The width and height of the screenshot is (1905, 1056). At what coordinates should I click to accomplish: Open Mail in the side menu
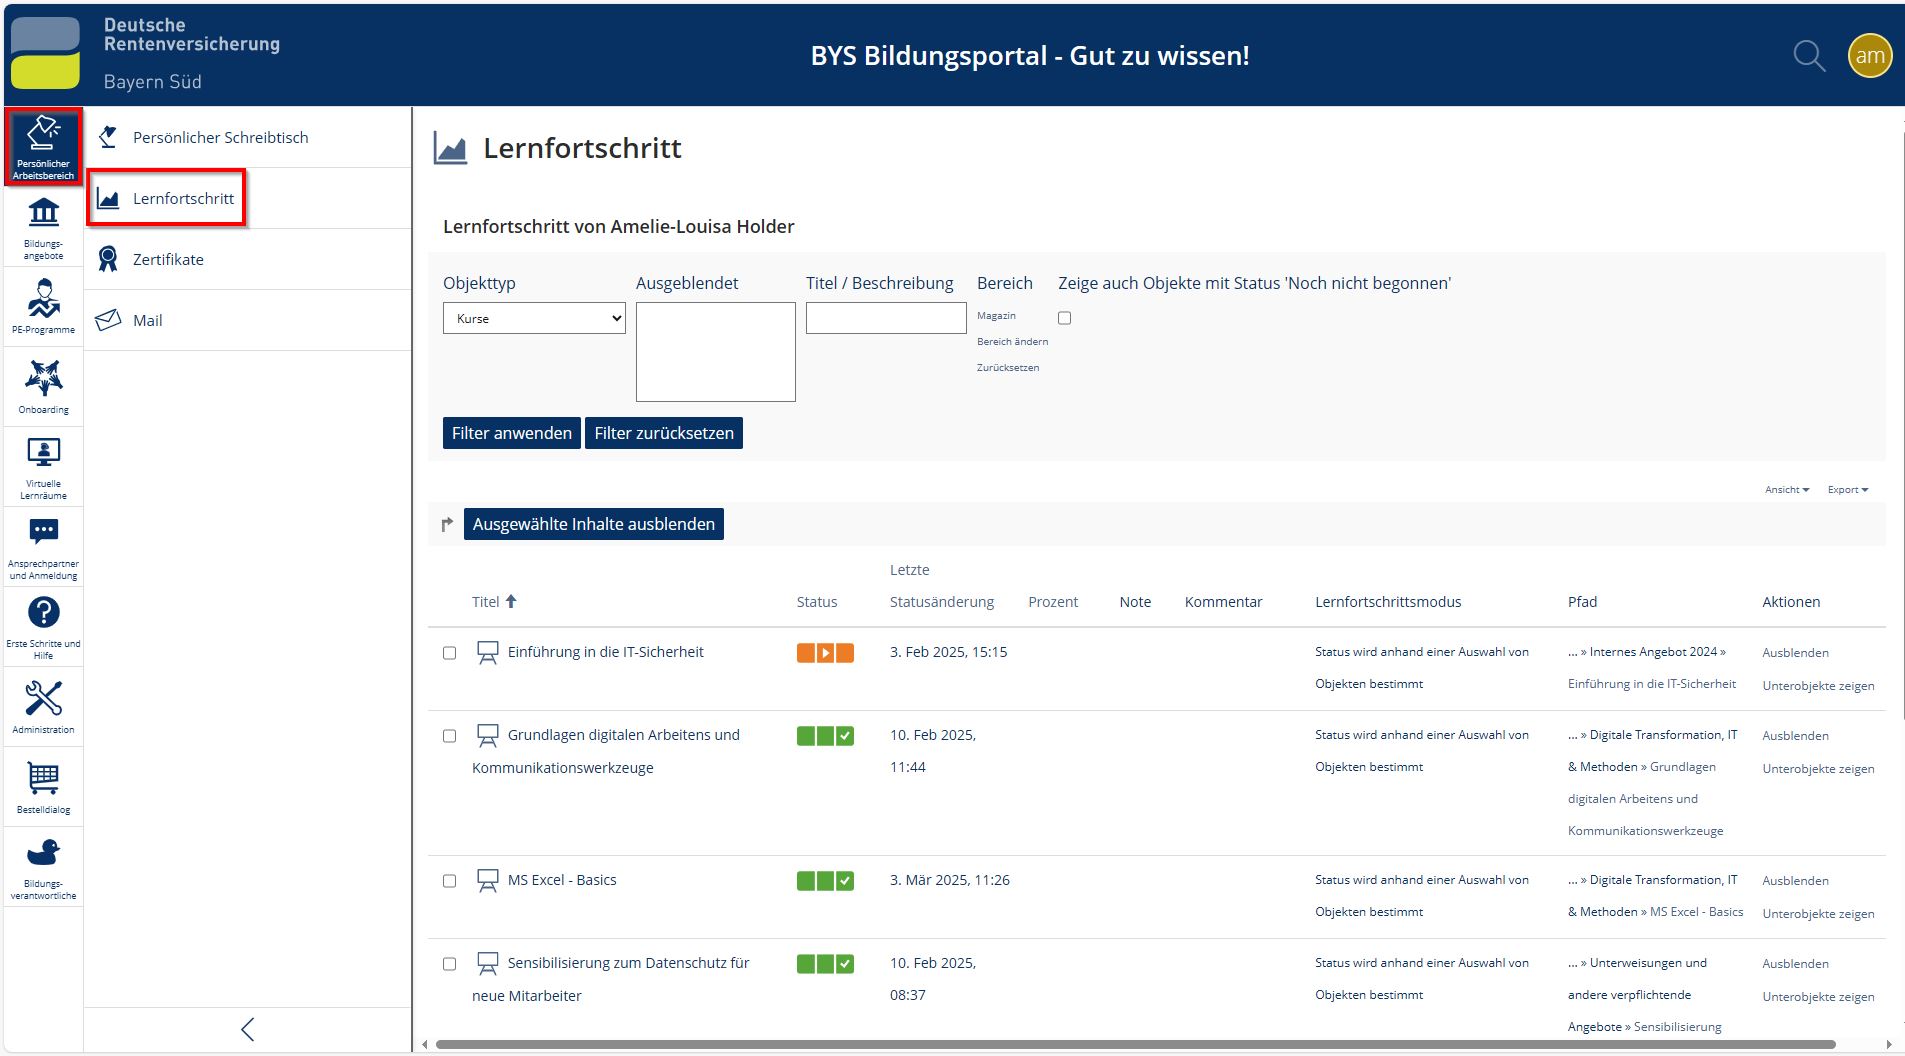coord(147,321)
